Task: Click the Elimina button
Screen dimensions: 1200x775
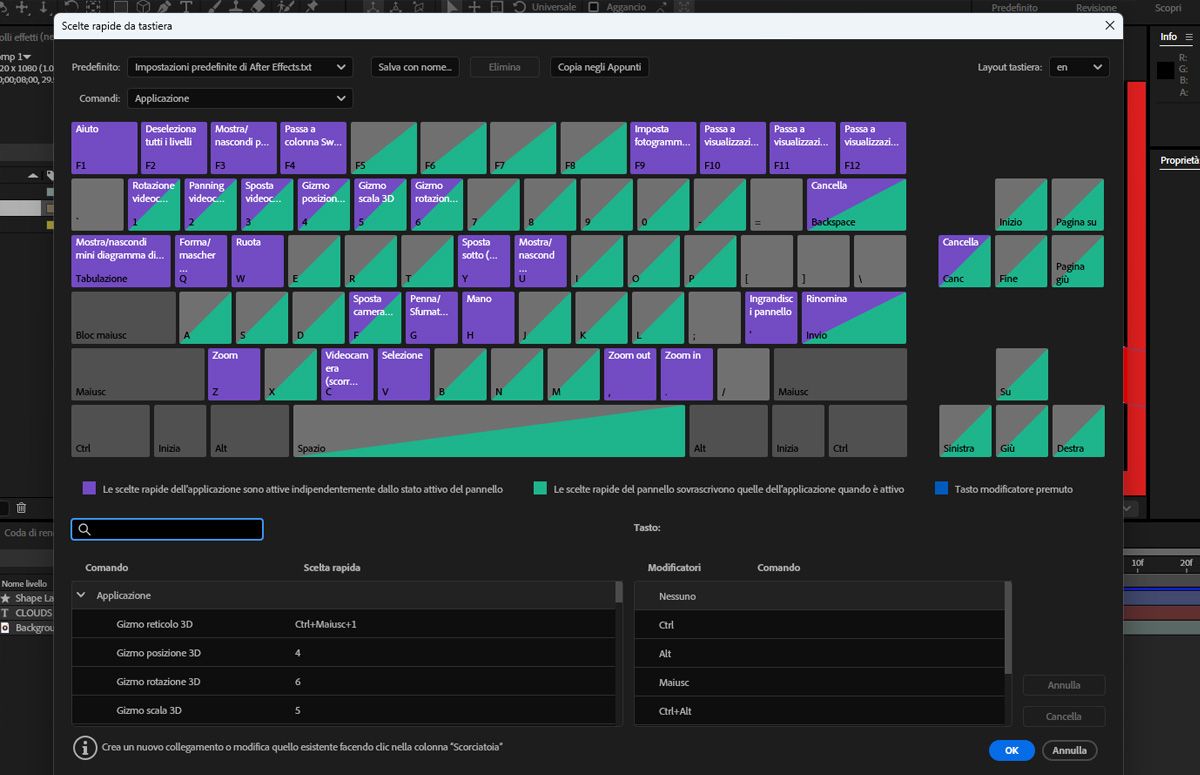Action: (x=505, y=67)
